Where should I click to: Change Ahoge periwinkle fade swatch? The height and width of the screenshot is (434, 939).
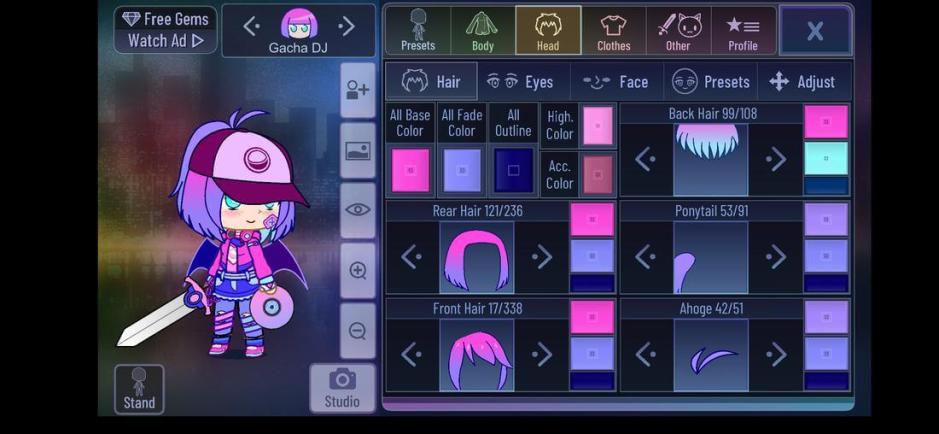click(x=826, y=354)
